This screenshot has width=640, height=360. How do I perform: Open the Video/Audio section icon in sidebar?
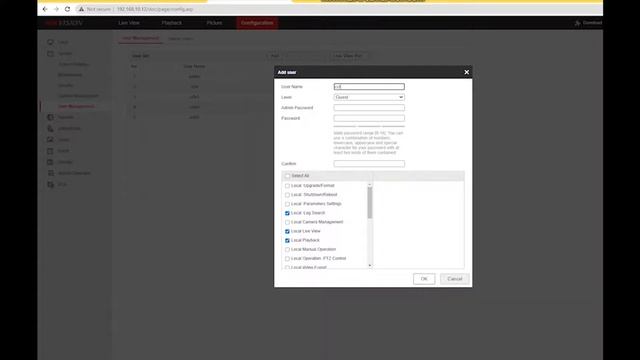tap(50, 128)
